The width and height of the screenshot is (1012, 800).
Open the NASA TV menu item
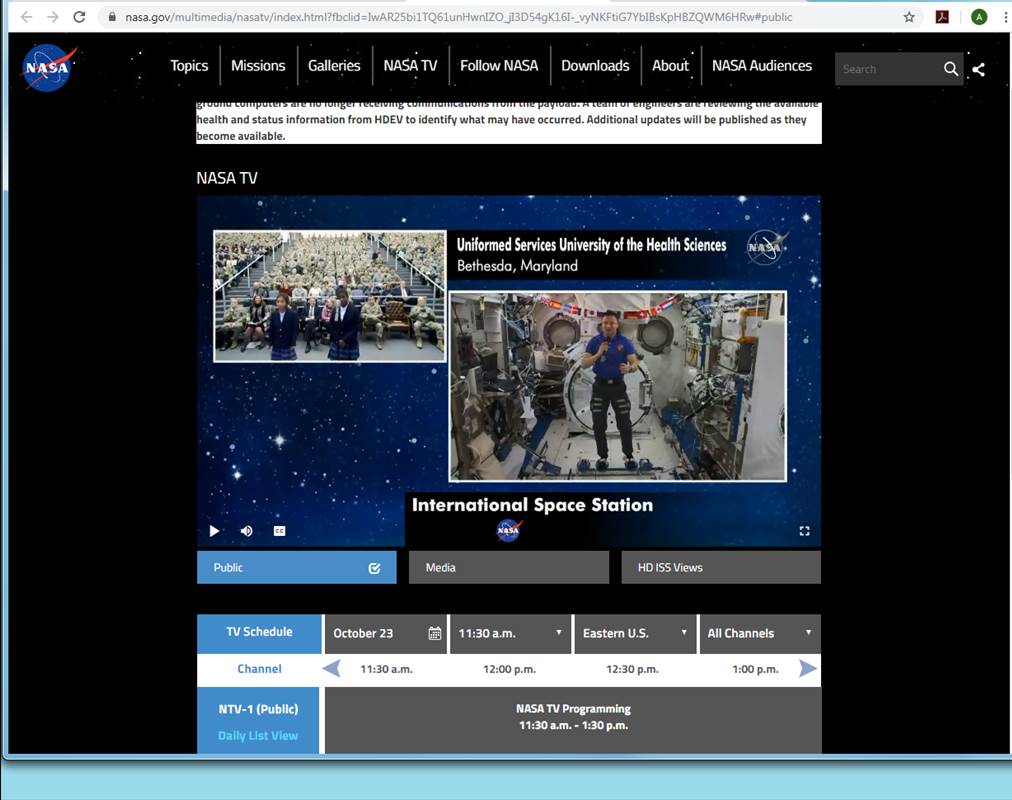pyautogui.click(x=410, y=66)
